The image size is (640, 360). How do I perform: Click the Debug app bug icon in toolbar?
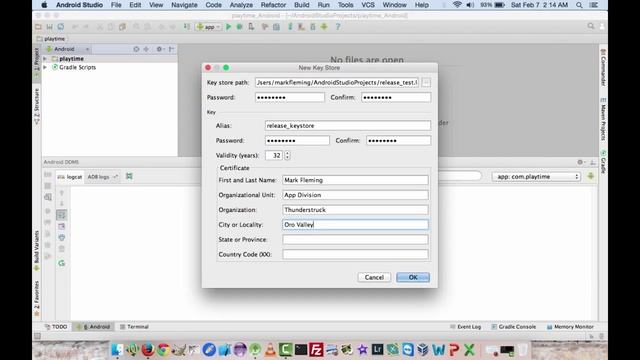pos(240,27)
